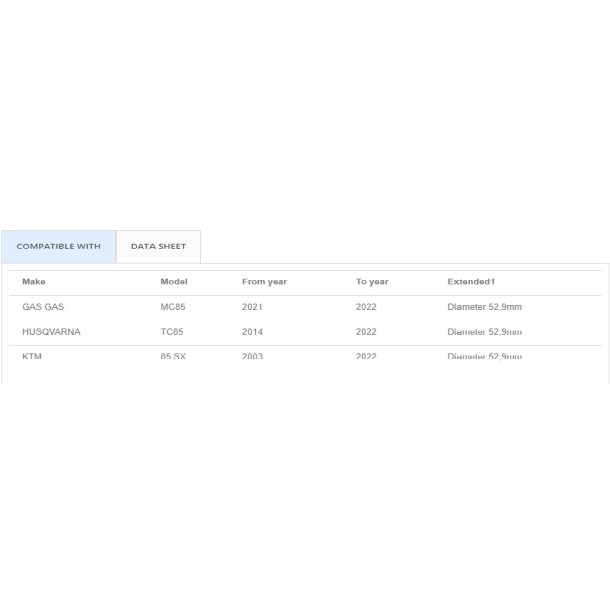Click the MC85 model cell
Image resolution: width=610 pixels, height=610 pixels.
coord(173,307)
